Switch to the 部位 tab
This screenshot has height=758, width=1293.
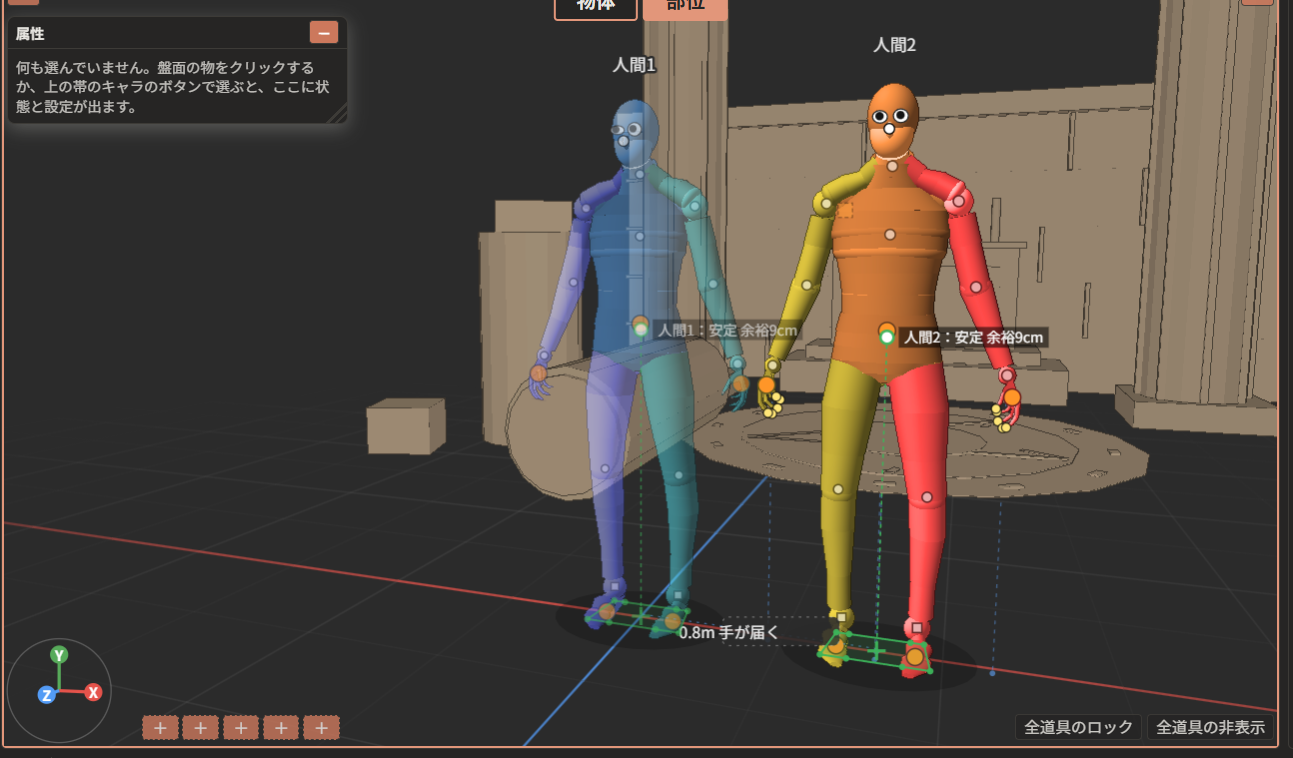(685, 7)
